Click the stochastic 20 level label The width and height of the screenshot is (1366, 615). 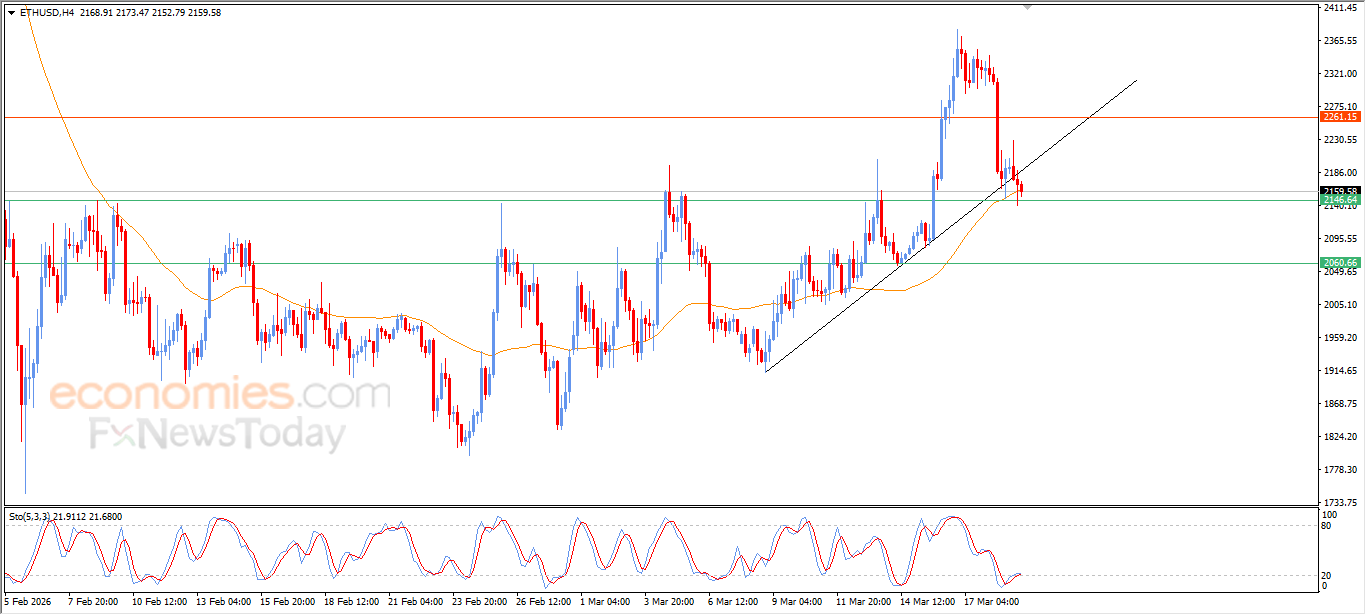(x=1327, y=575)
